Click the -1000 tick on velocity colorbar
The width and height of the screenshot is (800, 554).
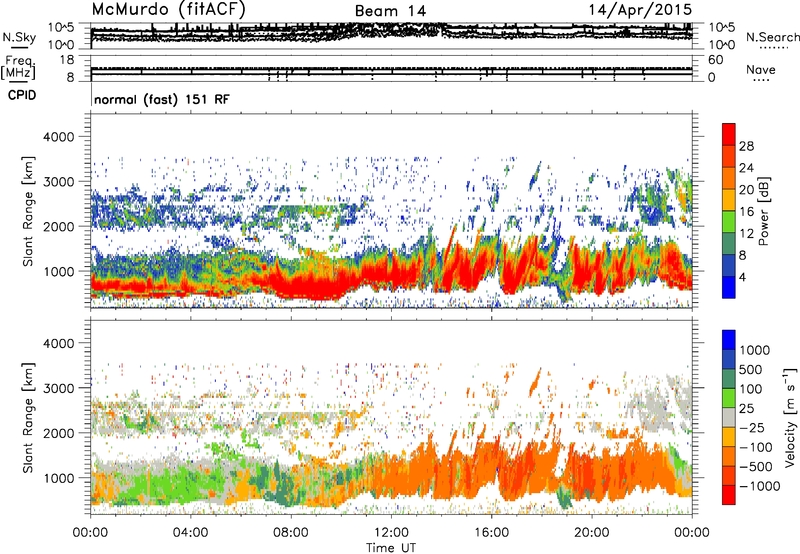click(x=760, y=486)
